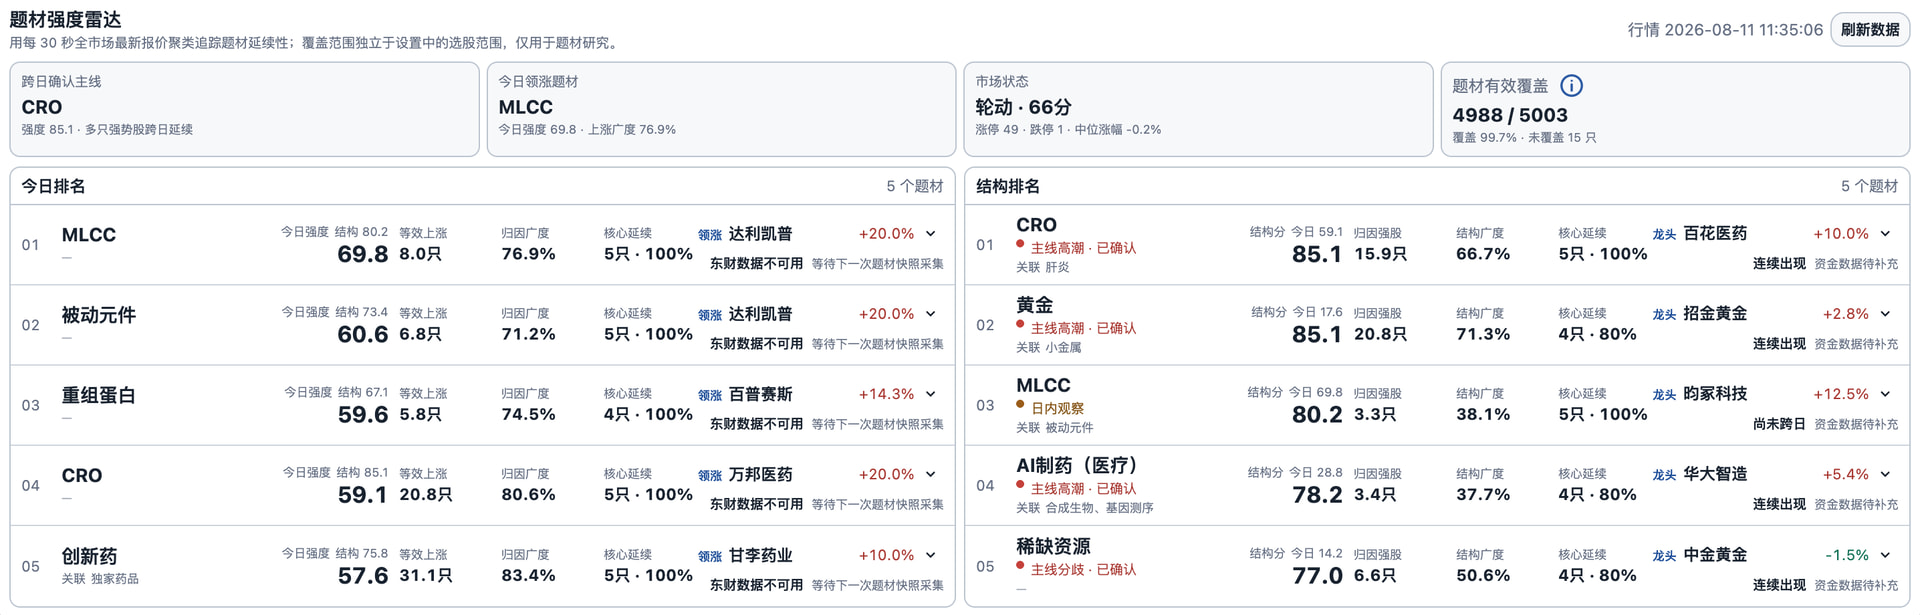Select the 市场状态 轮动 · 66分 card
This screenshot has width=1920, height=615.
pos(1198,109)
